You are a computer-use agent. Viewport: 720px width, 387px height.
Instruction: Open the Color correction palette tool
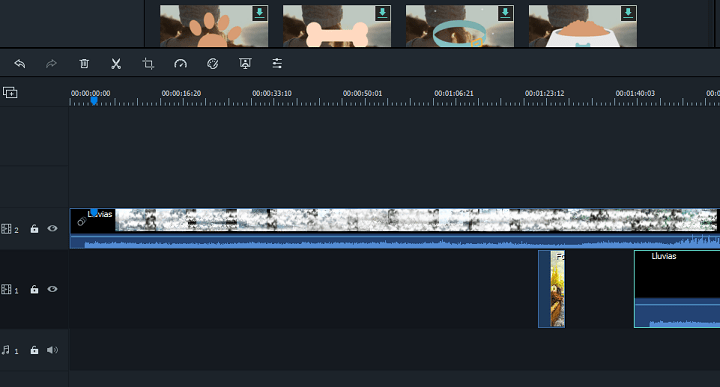click(213, 63)
